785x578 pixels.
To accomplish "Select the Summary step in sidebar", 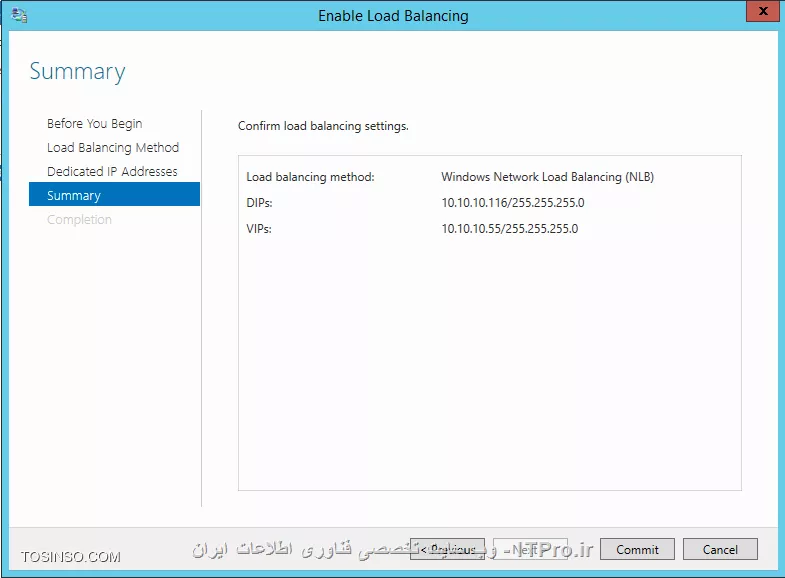I will pos(114,194).
